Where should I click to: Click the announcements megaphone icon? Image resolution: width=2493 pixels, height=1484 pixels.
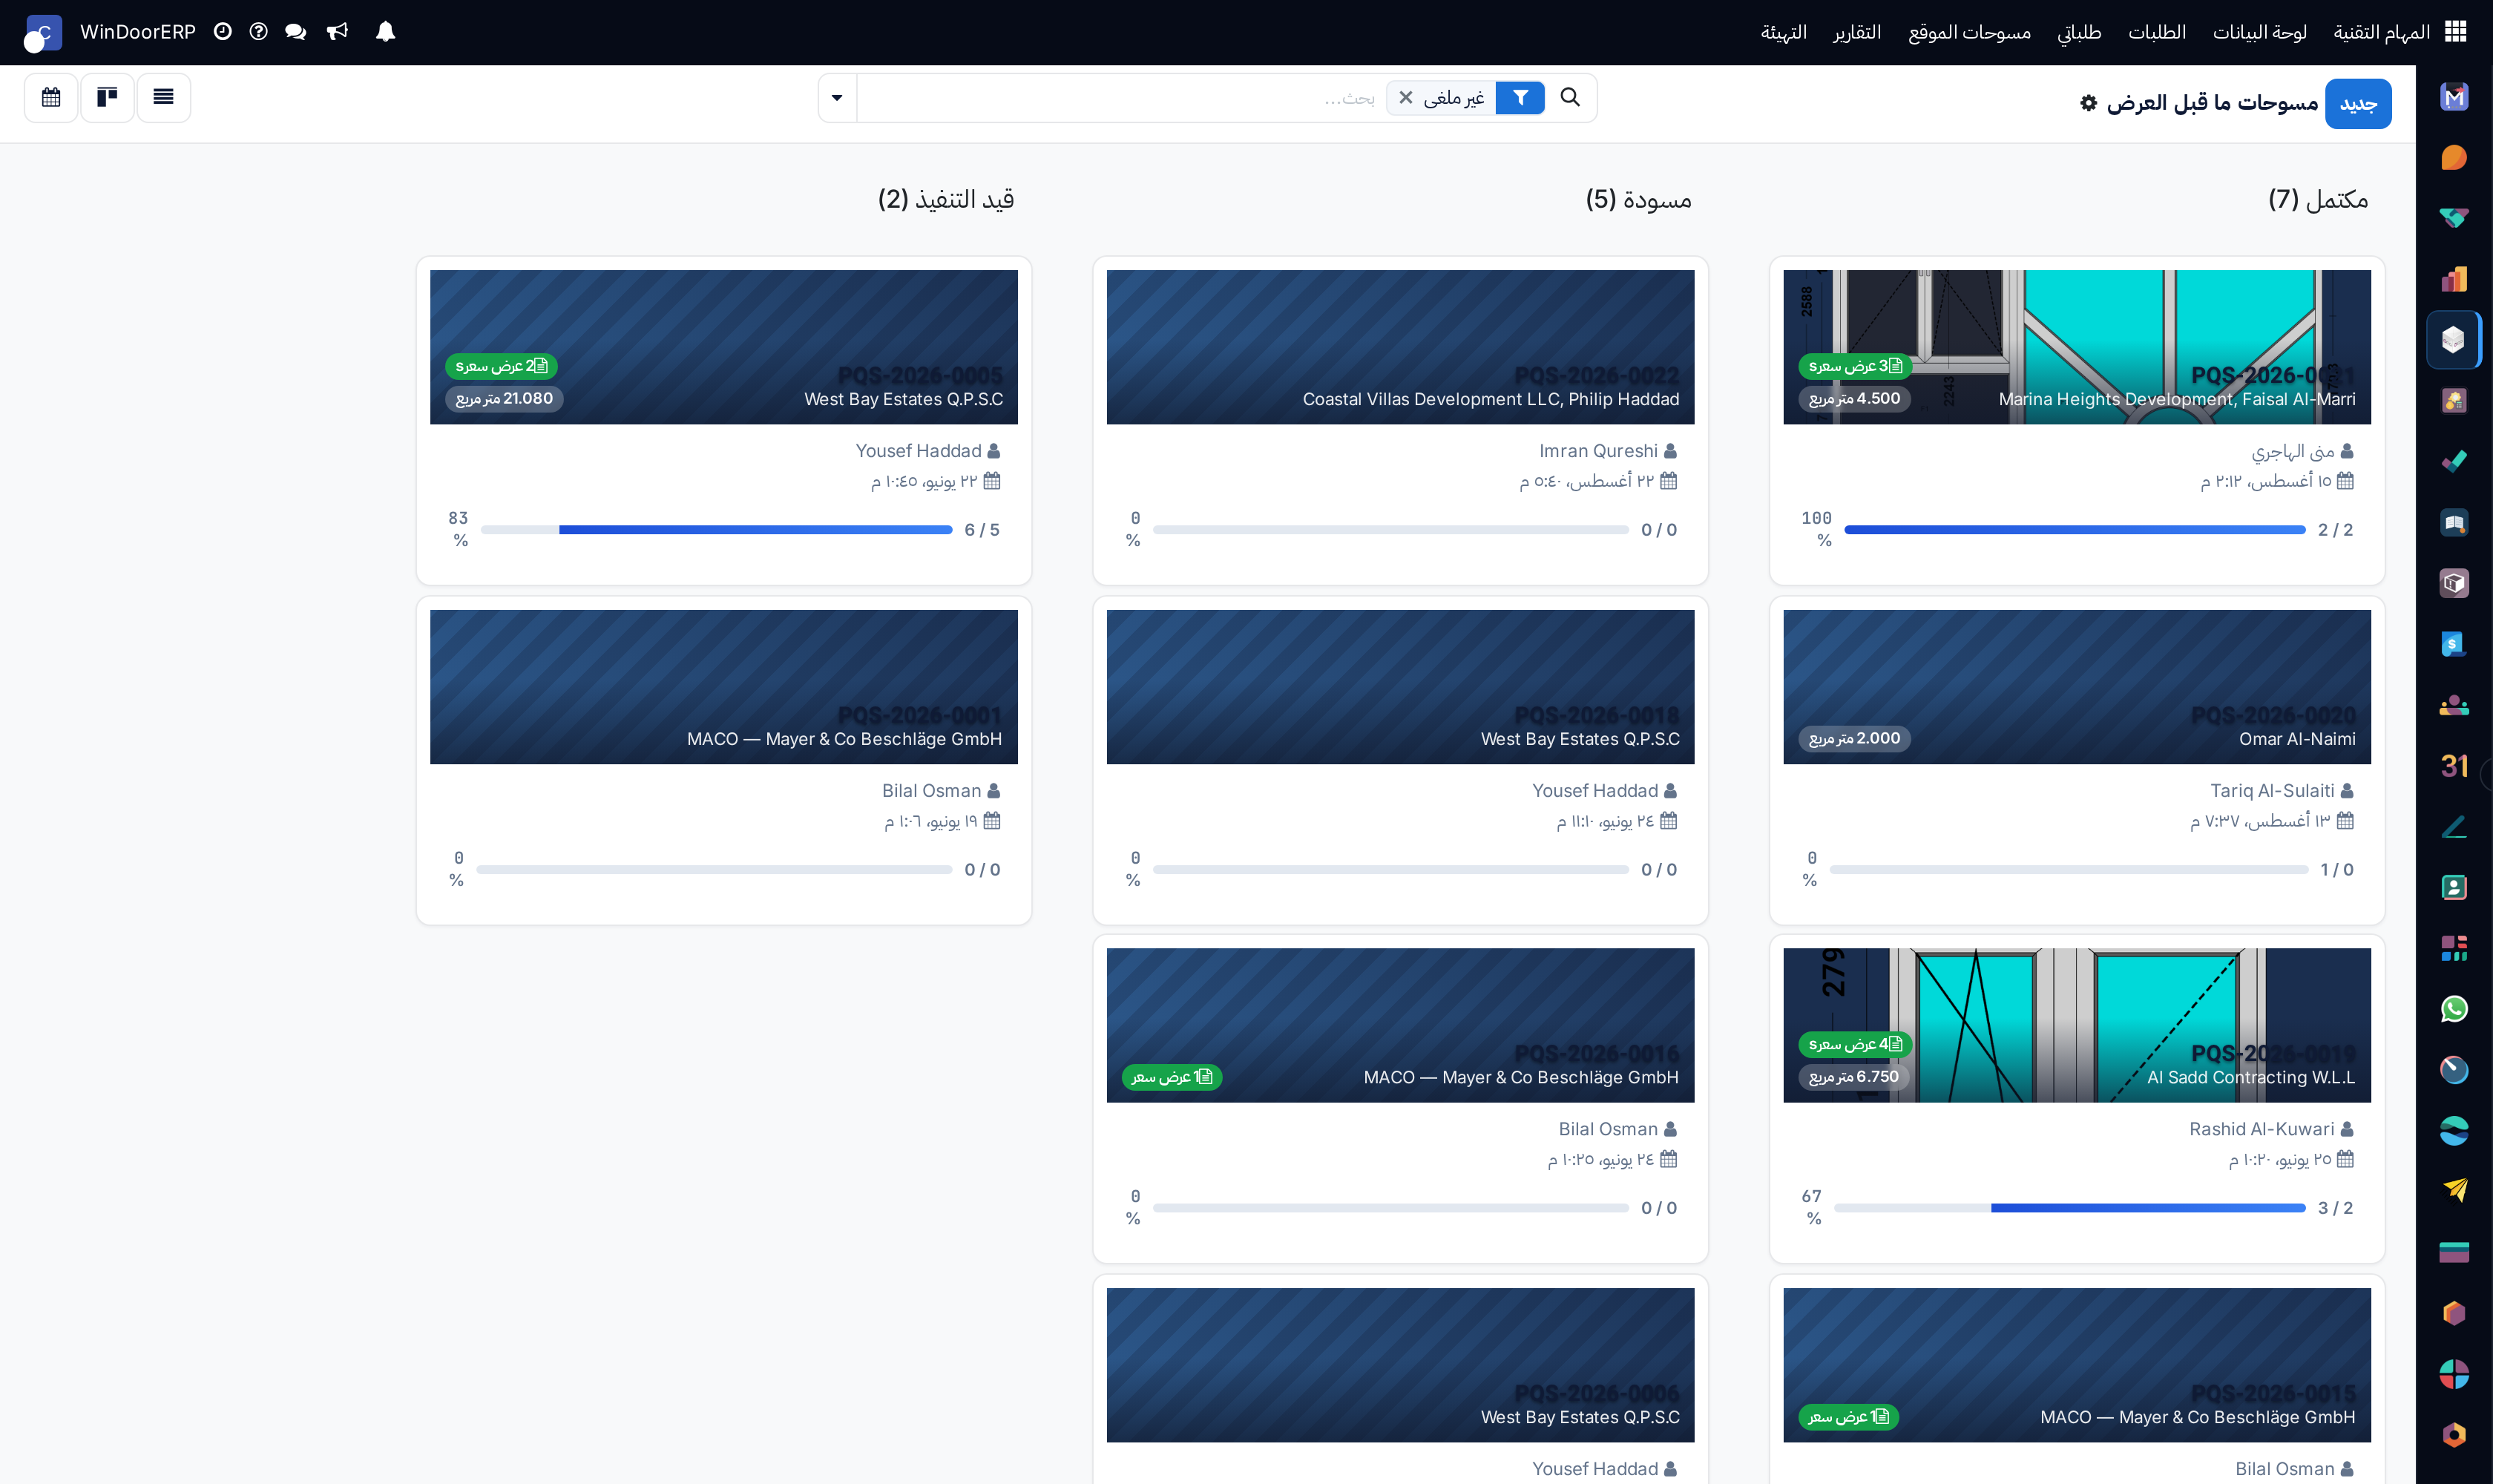click(337, 32)
